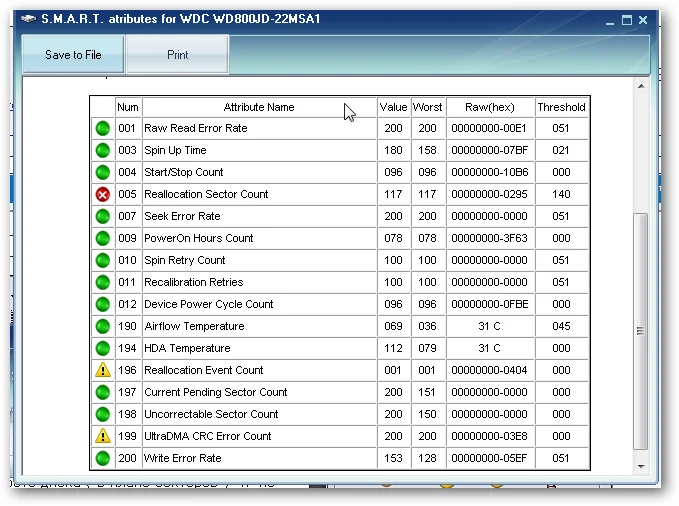The image size is (679, 506).
Task: Click raw value 00000000-0295
Action: [489, 195]
